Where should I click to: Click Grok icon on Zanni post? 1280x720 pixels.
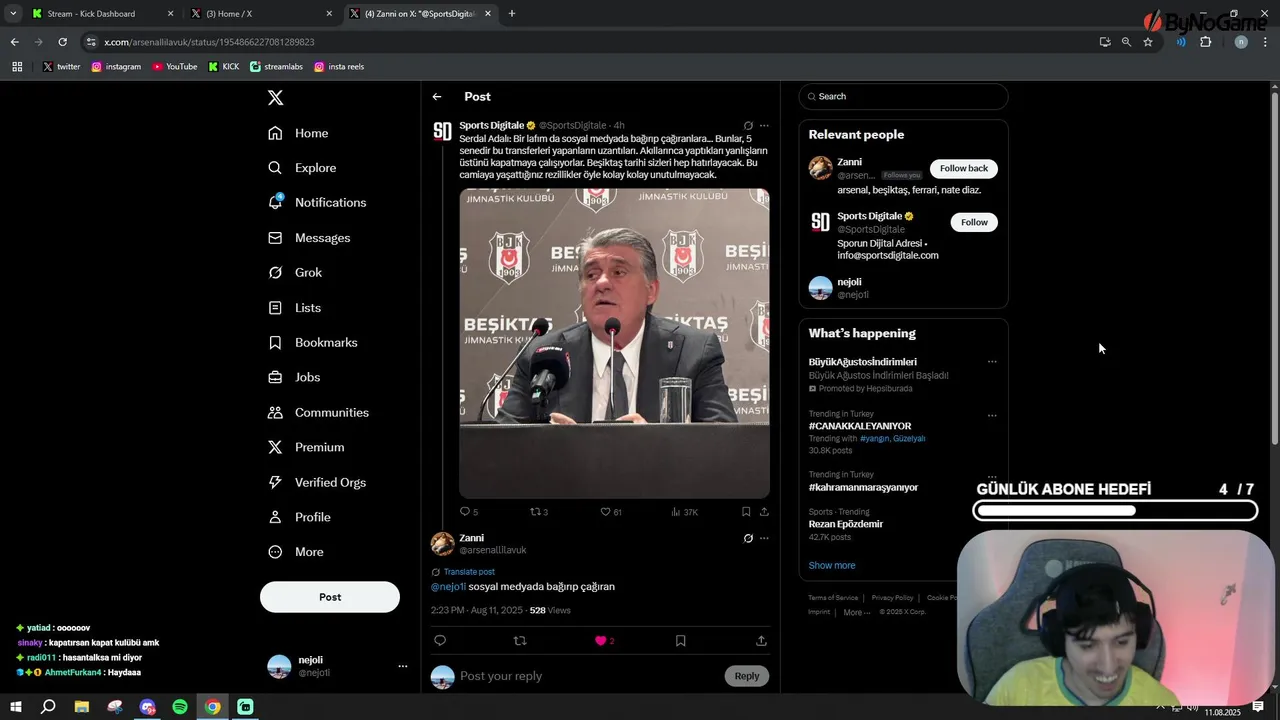[x=748, y=538]
